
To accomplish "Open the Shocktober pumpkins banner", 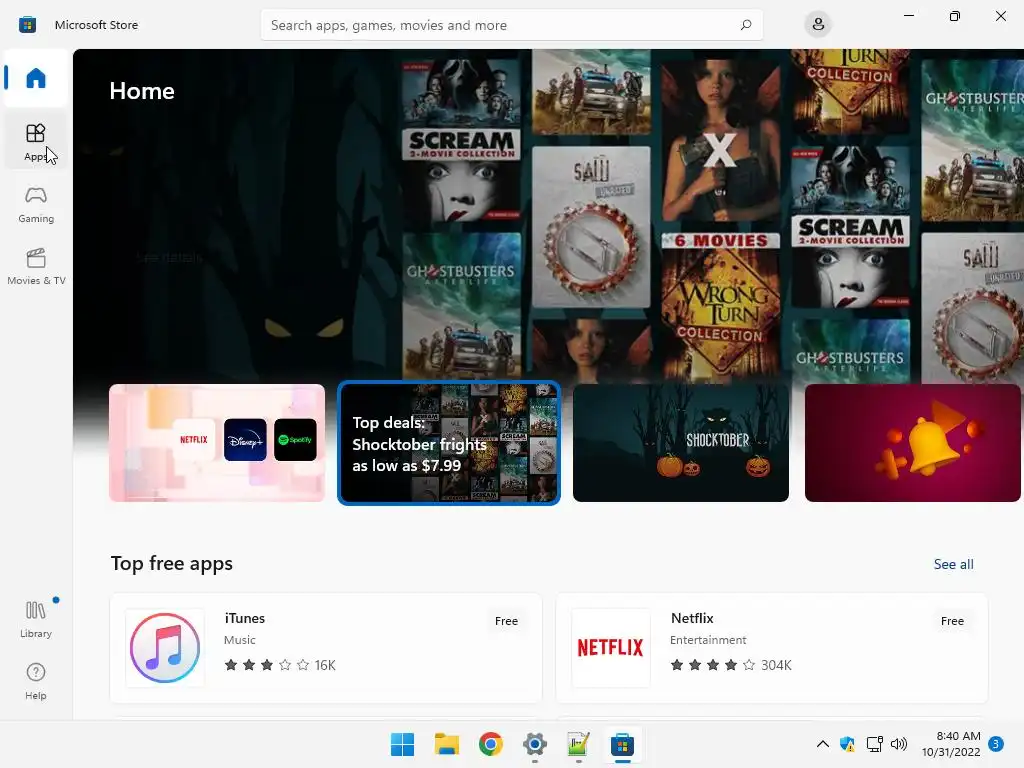I will pyautogui.click(x=680, y=443).
